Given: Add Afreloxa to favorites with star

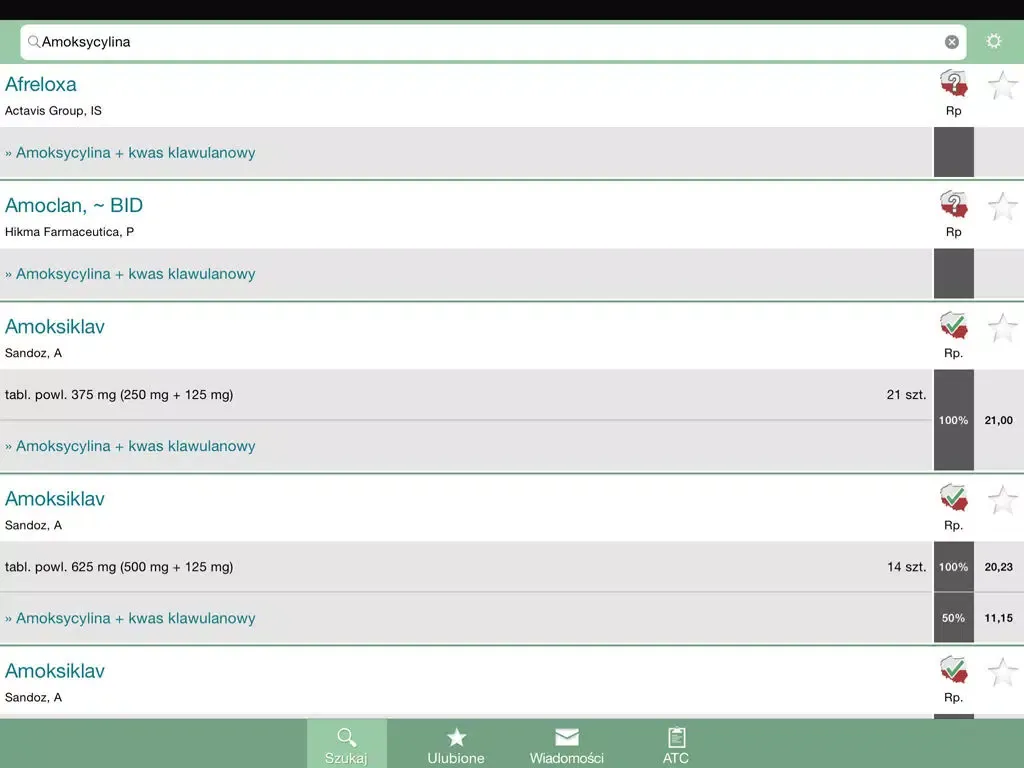Looking at the screenshot, I should (1002, 85).
